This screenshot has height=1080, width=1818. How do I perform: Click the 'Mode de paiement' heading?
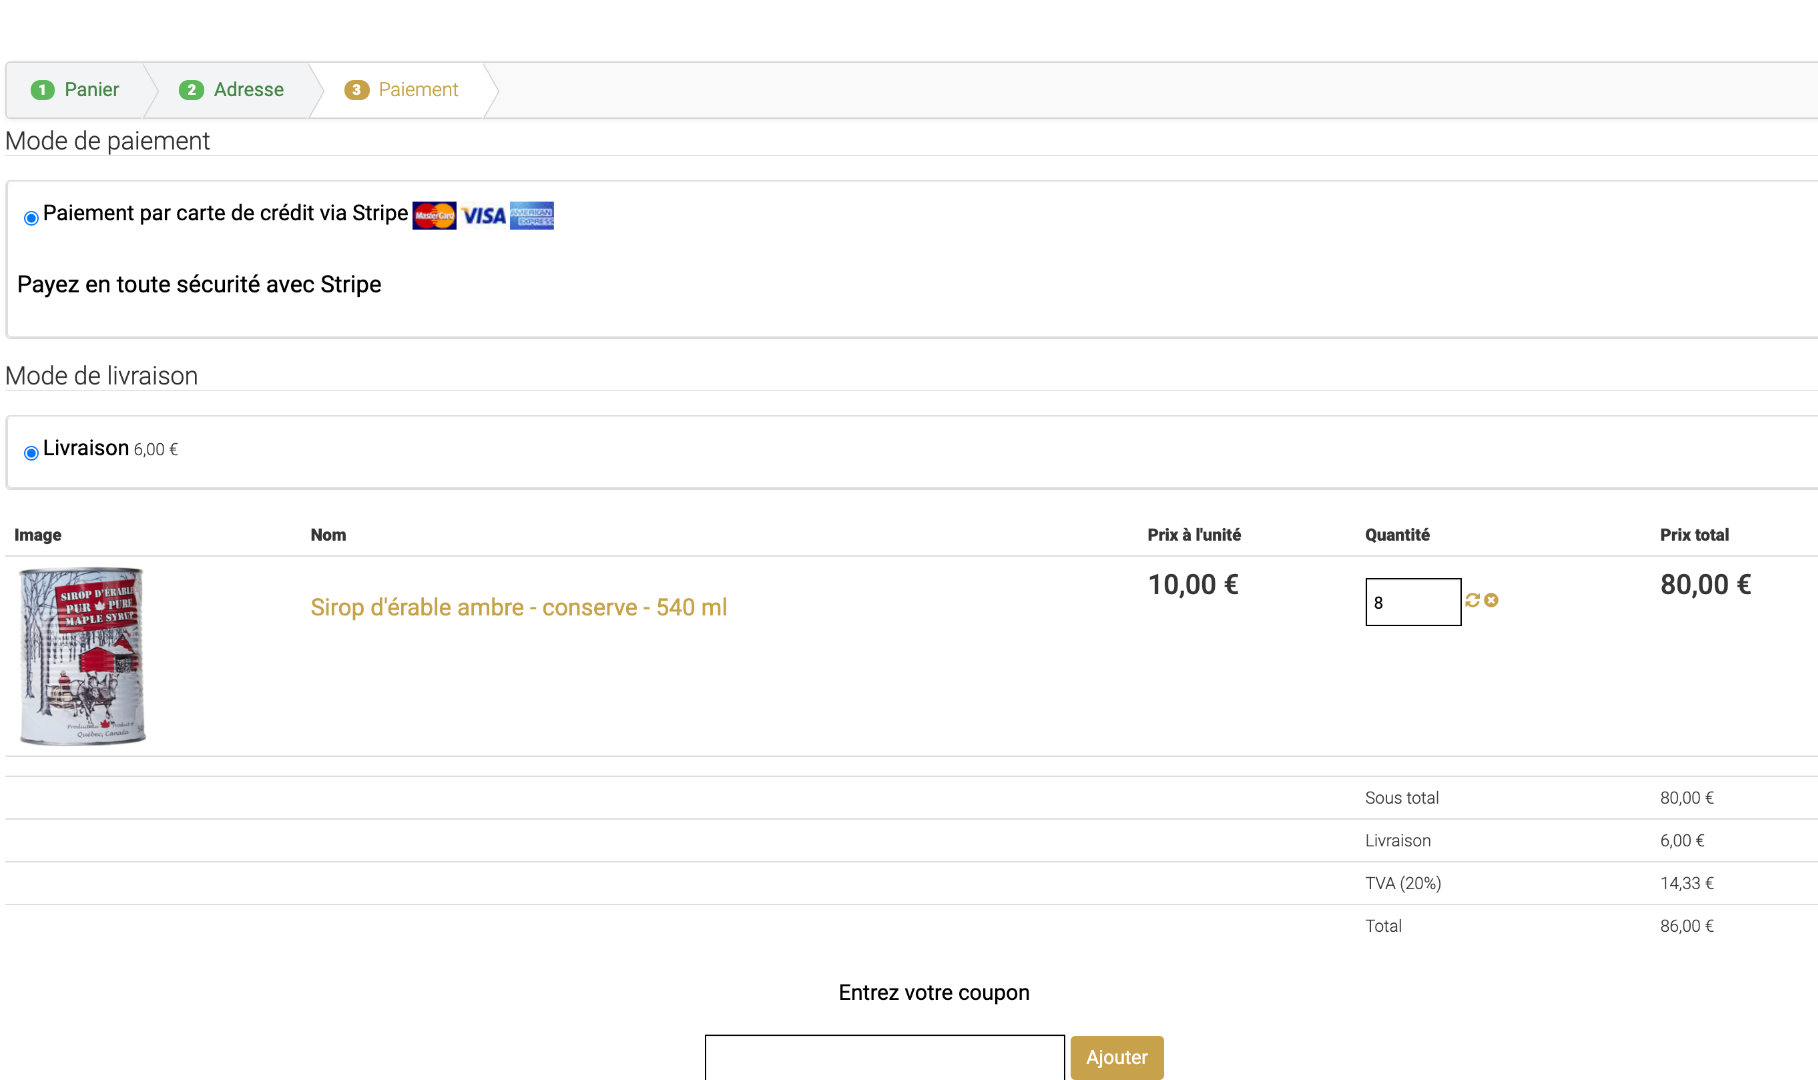108,141
